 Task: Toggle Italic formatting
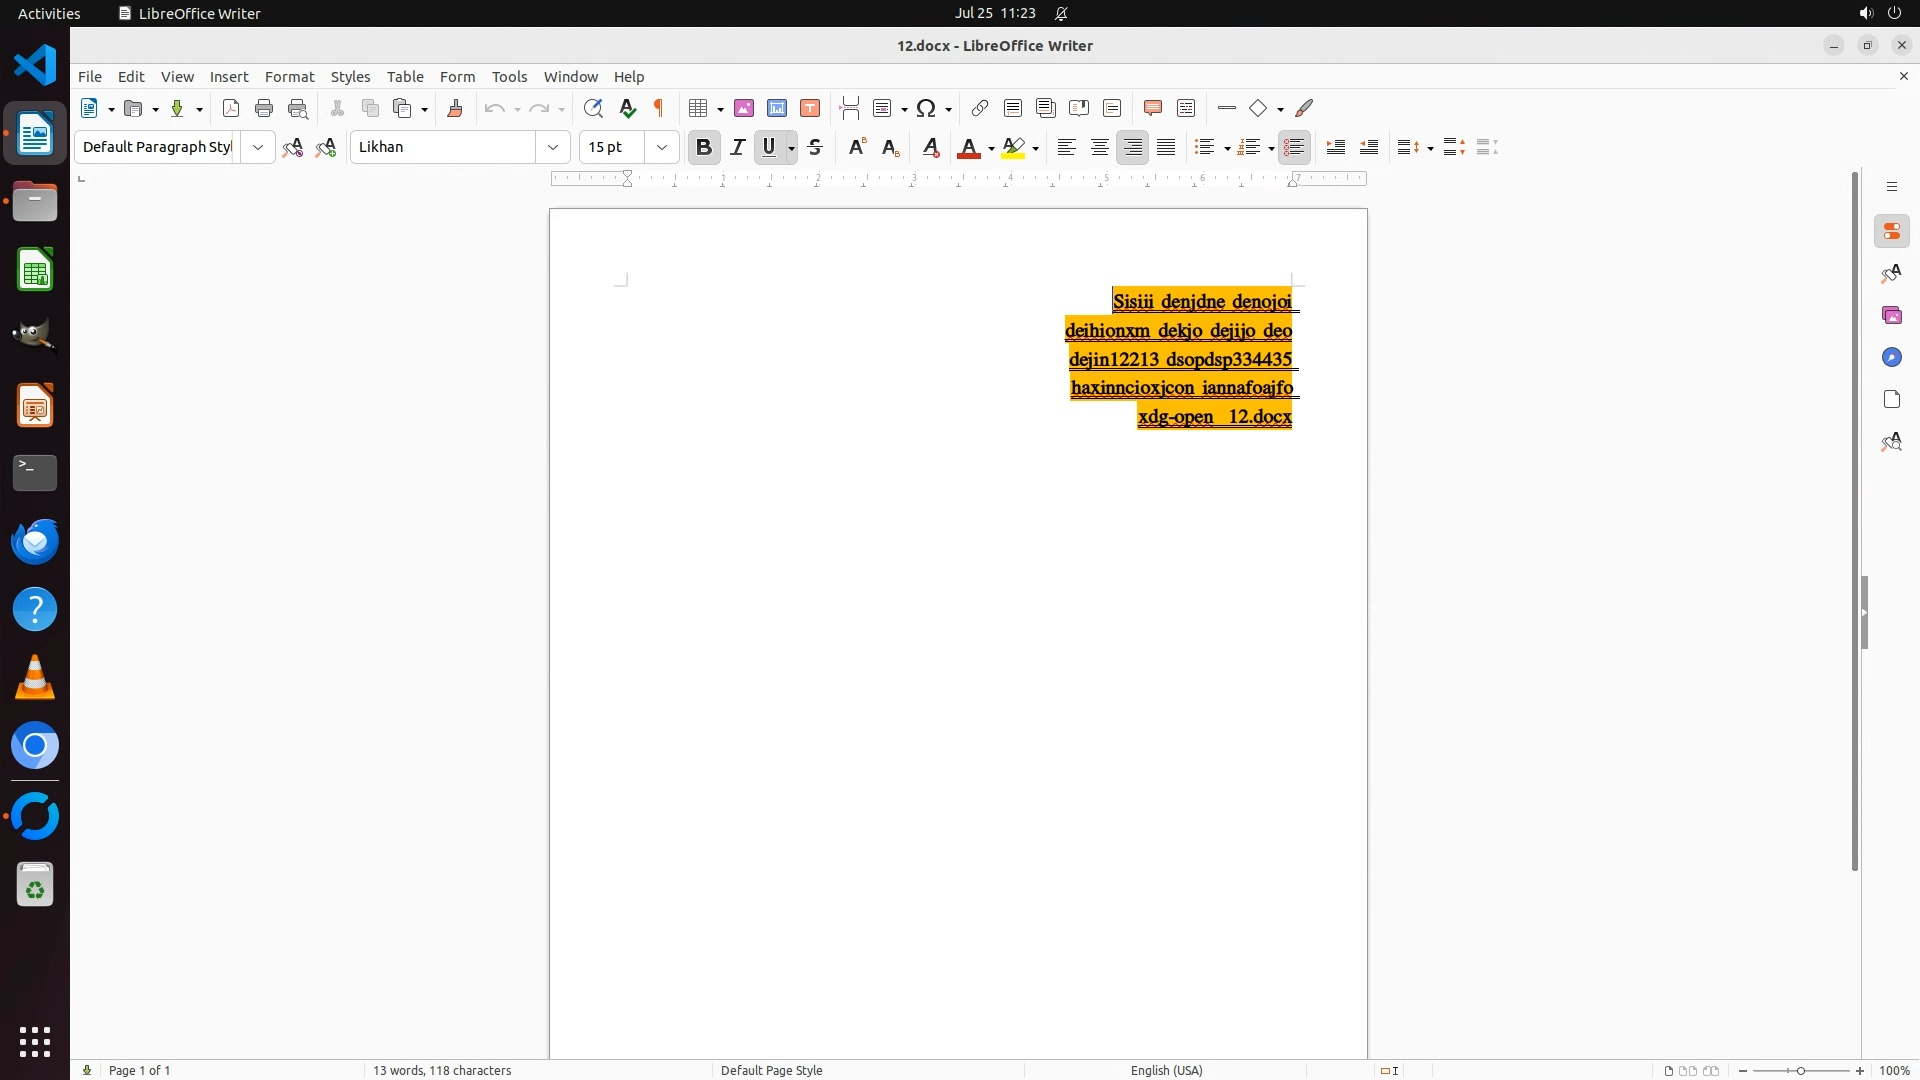[738, 147]
